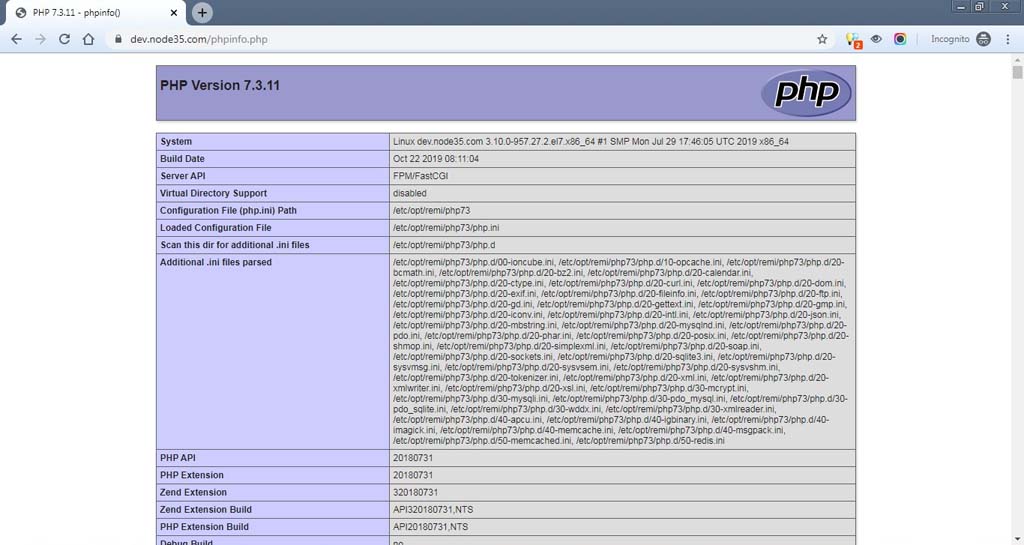Select 'Virtual Directory Support' label
This screenshot has width=1024, height=545.
pos(214,193)
